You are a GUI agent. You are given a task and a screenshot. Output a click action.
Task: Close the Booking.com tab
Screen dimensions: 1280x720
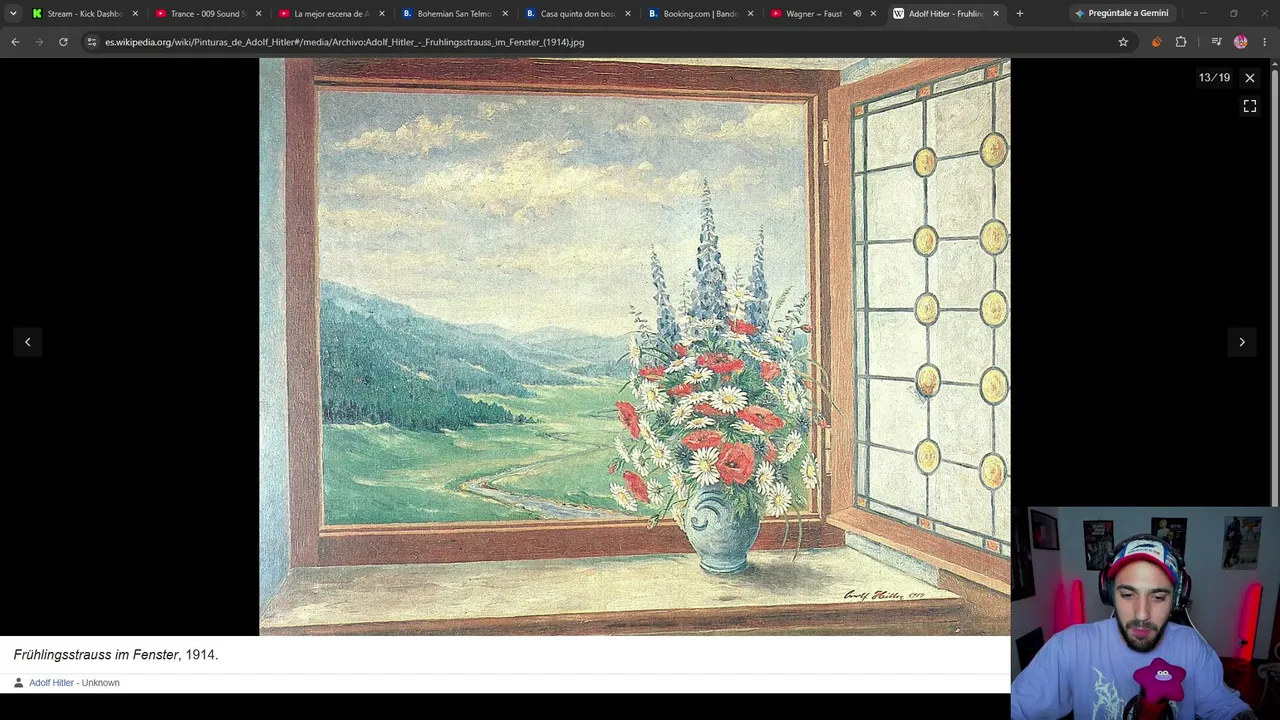(x=750, y=14)
